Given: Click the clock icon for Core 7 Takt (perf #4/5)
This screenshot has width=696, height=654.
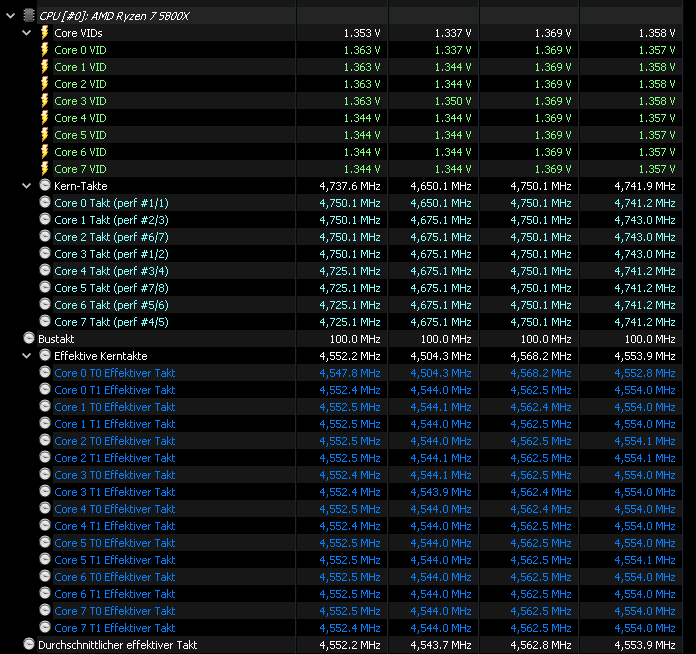Looking at the screenshot, I should (45, 321).
